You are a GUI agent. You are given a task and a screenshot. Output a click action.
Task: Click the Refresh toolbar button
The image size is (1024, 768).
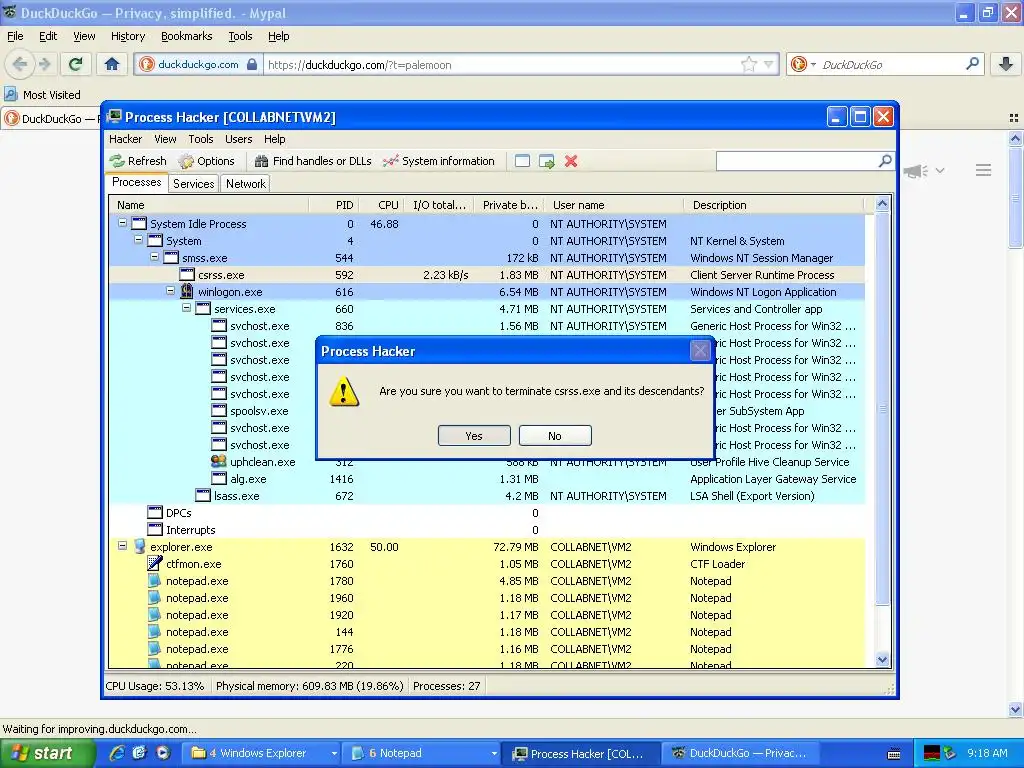pyautogui.click(x=138, y=161)
